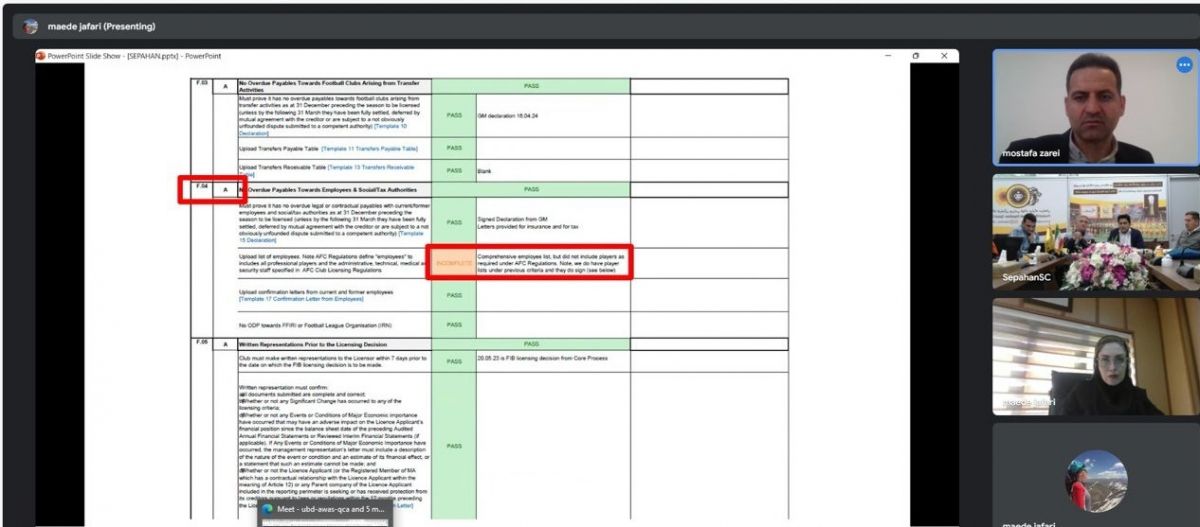
Task: Minimize the PowerPoint slide show window
Action: click(887, 56)
